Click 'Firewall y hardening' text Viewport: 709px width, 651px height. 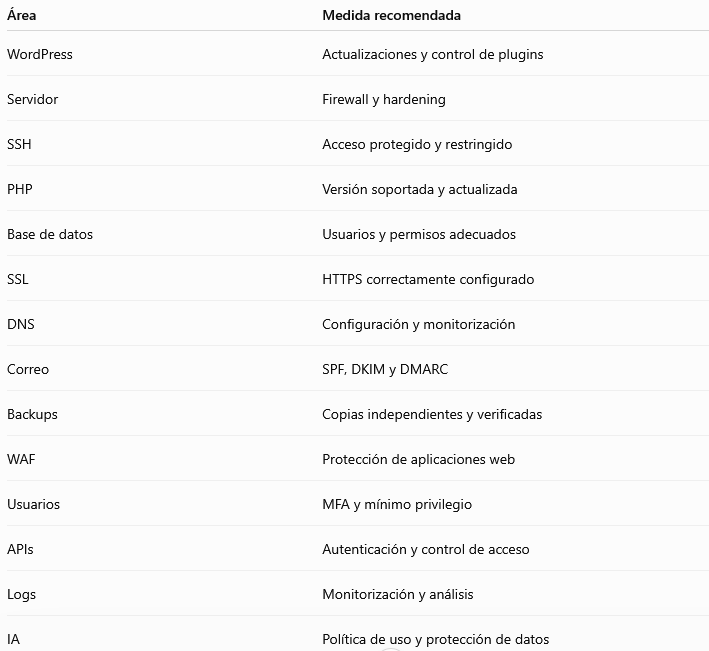[384, 99]
